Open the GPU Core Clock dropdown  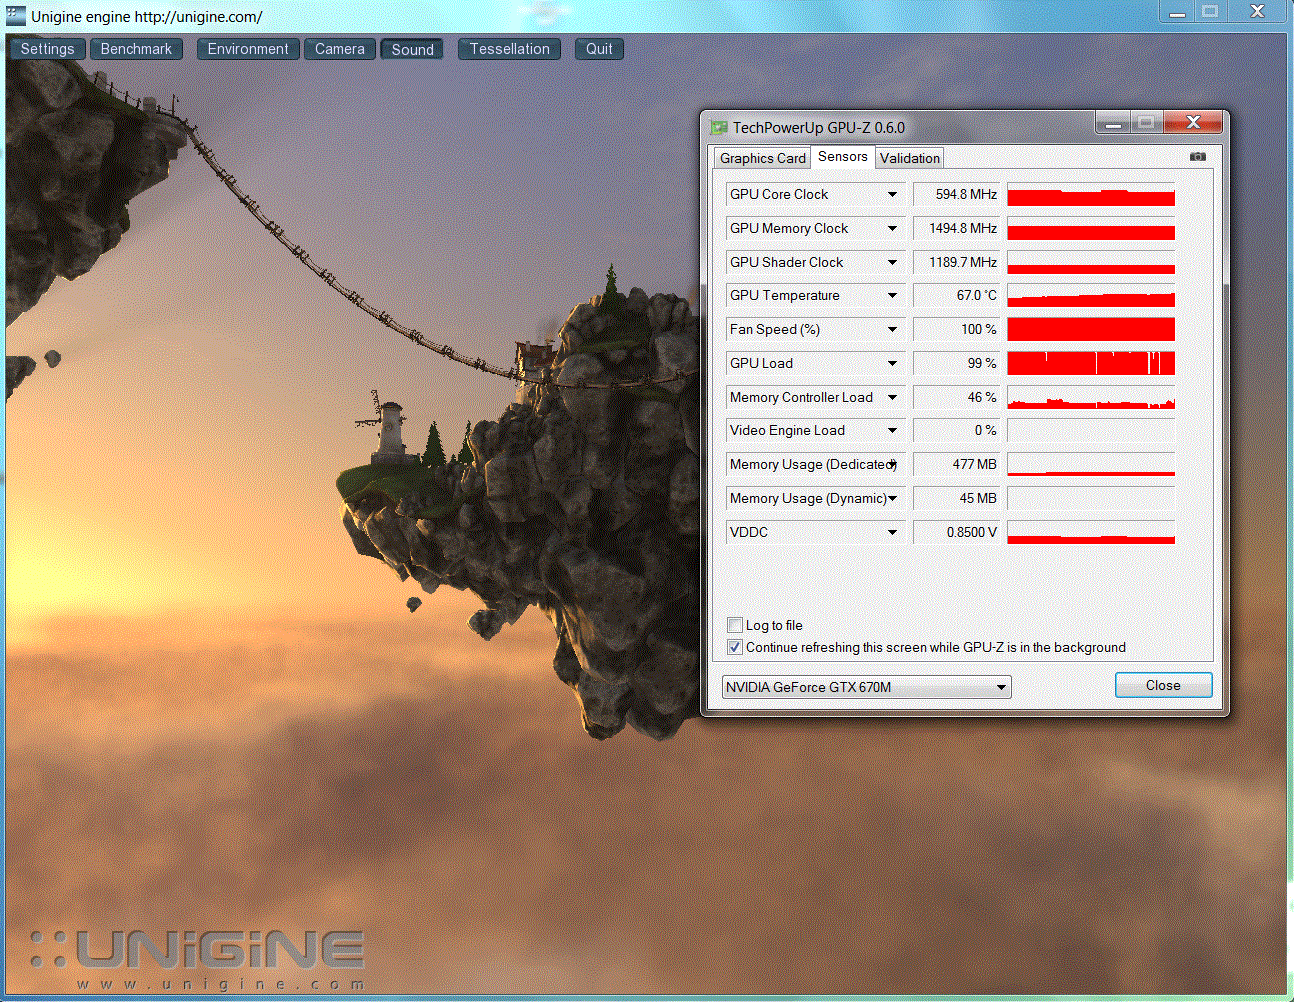[x=892, y=194]
